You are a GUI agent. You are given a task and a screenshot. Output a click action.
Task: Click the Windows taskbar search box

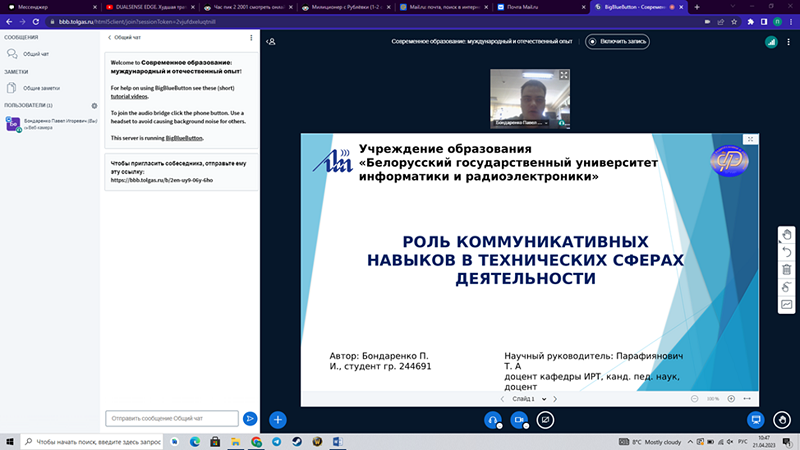(92, 442)
